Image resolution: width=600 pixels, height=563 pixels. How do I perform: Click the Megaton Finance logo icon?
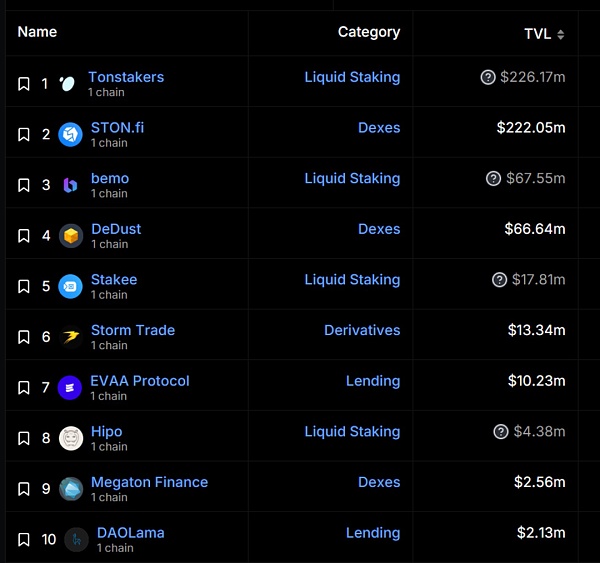(x=70, y=489)
